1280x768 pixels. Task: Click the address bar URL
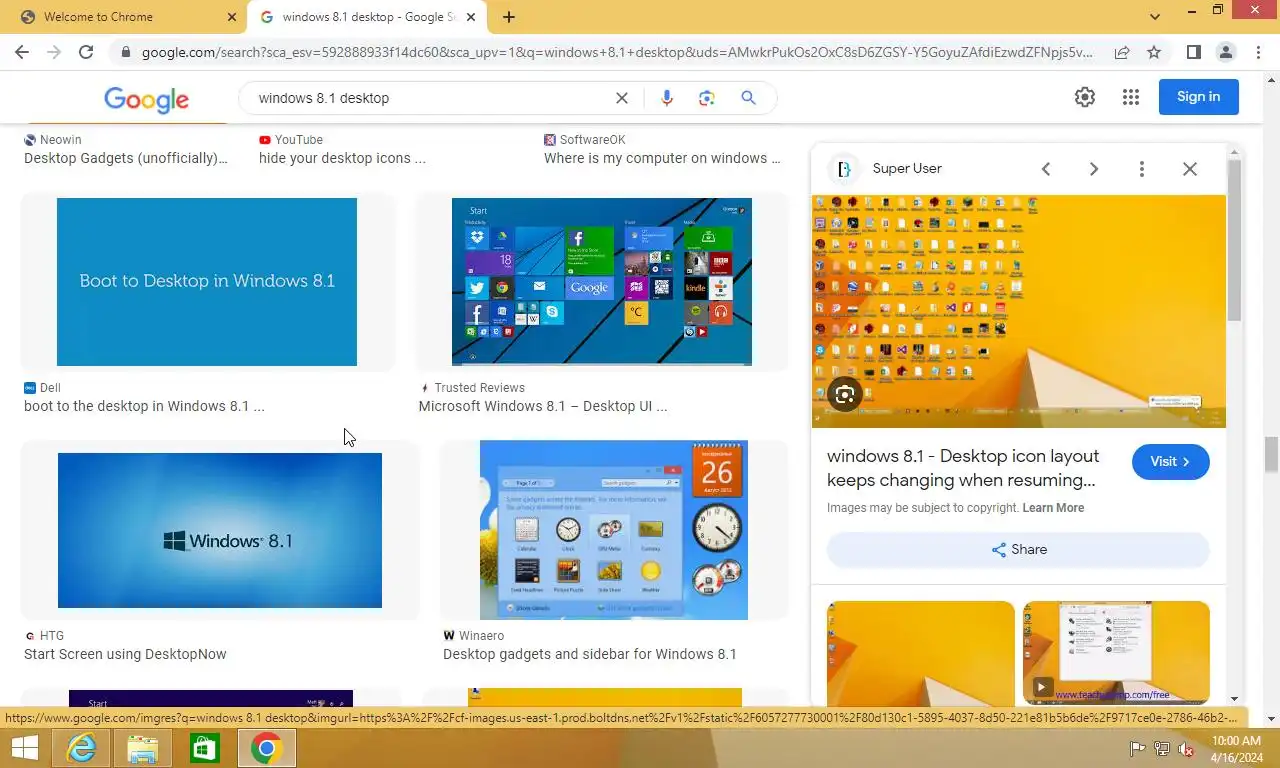617,52
